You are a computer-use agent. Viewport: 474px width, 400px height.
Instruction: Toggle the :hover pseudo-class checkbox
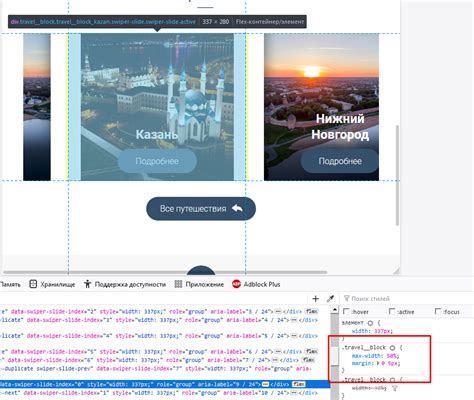click(346, 312)
